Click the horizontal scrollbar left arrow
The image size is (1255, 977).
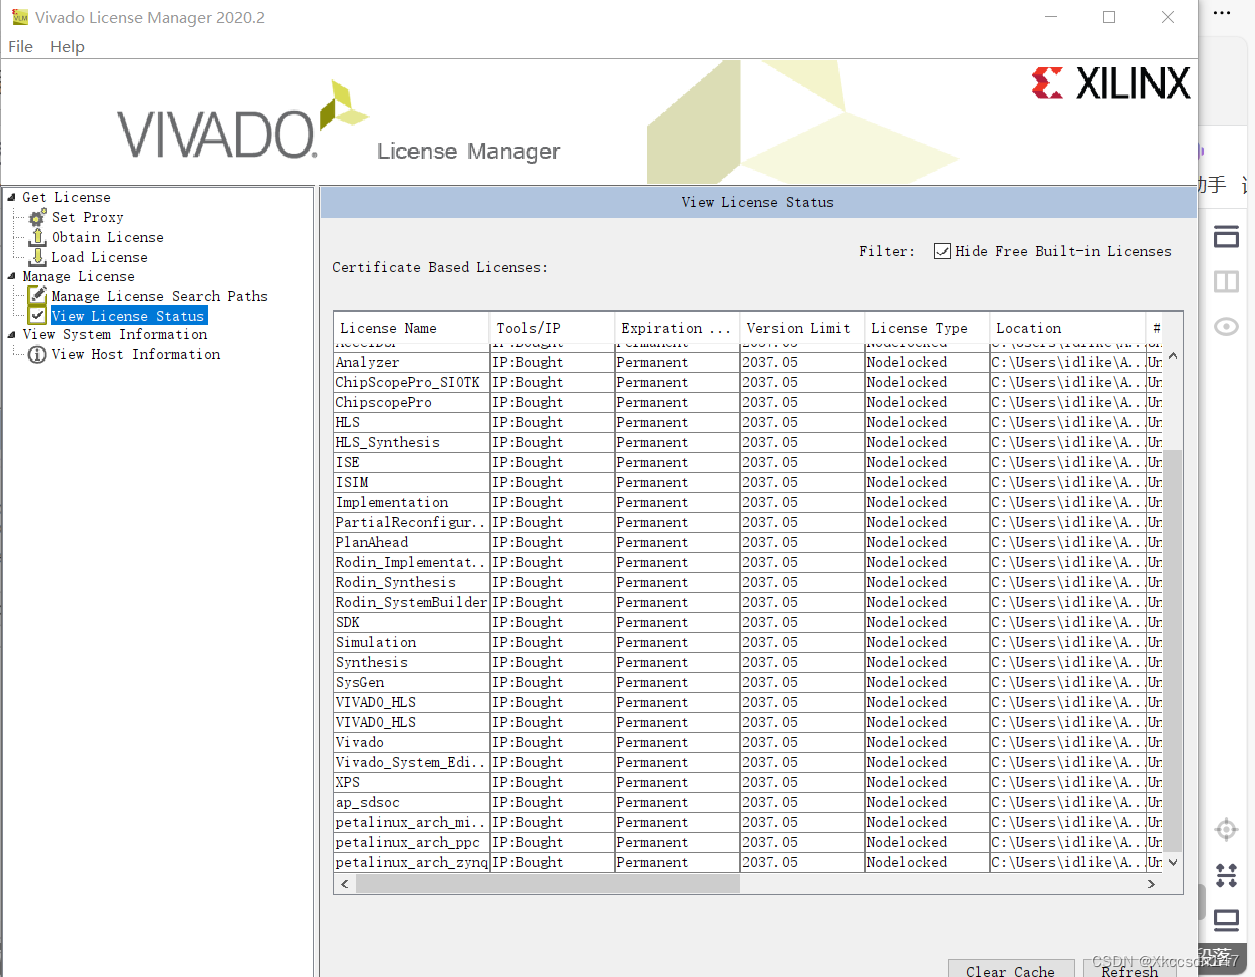pos(345,884)
